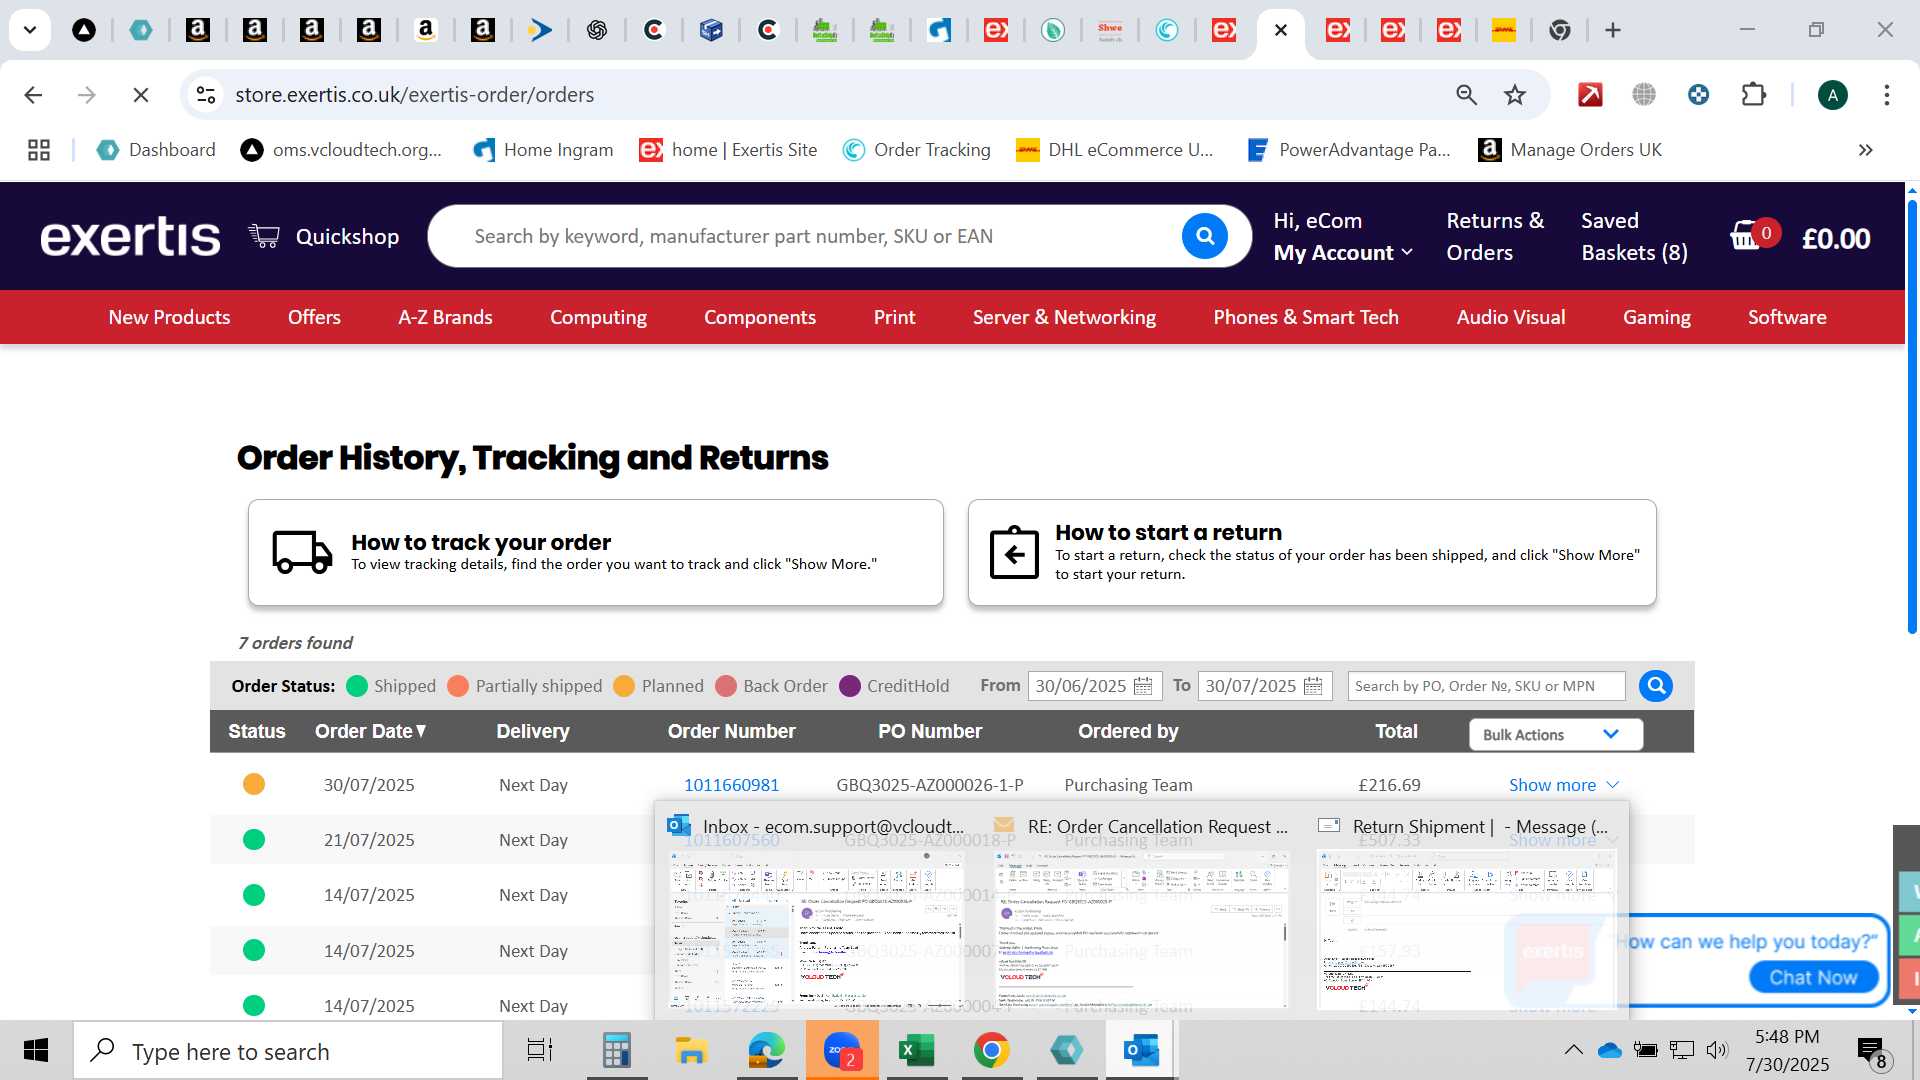Open Excel from the taskbar
Image resolution: width=1920 pixels, height=1080 pixels.
click(x=916, y=1051)
